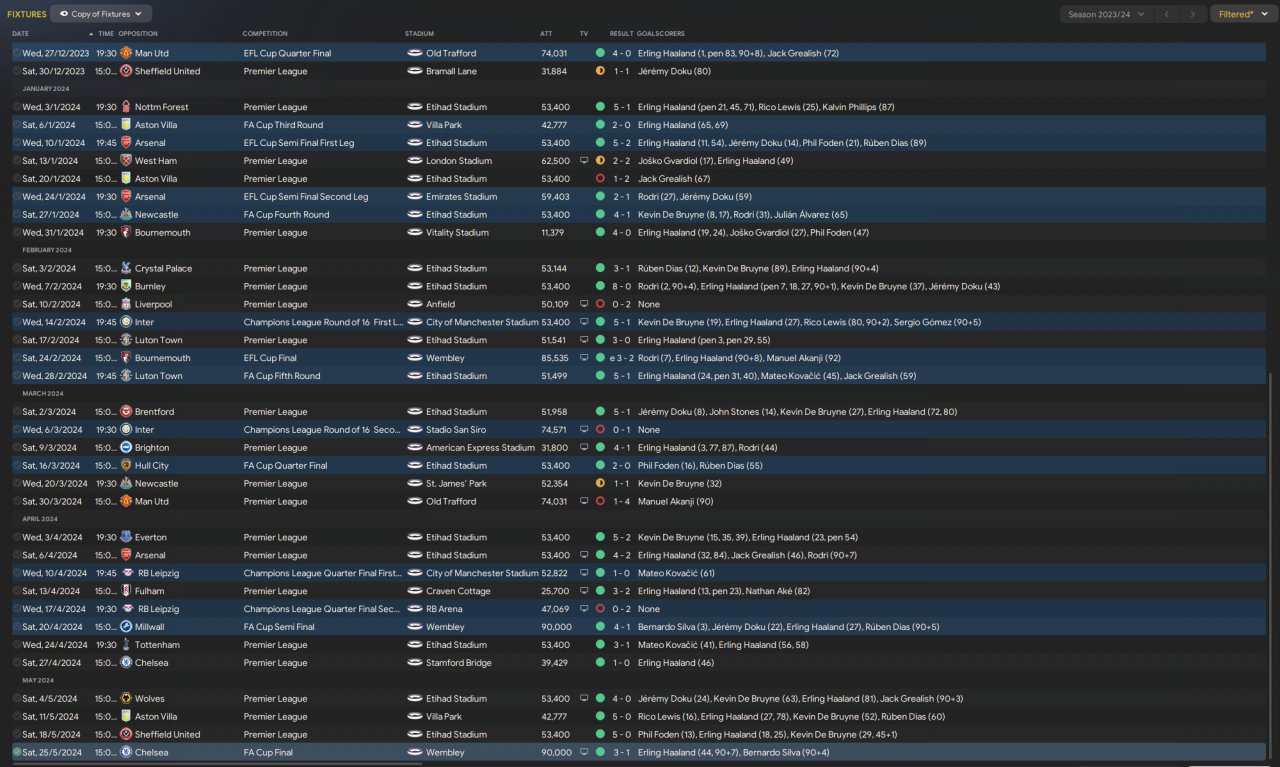Tick the selection circle for Sat, 10/2/2024

[17, 305]
